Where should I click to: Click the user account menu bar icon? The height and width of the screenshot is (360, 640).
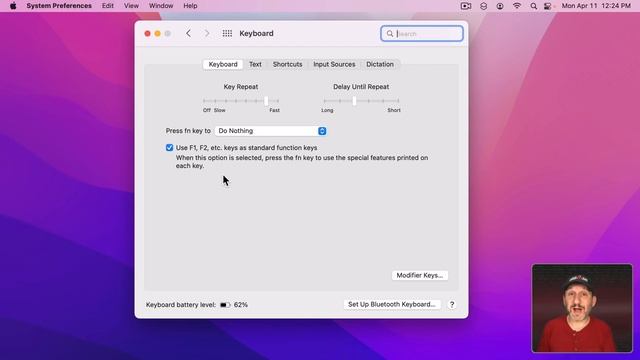500,6
